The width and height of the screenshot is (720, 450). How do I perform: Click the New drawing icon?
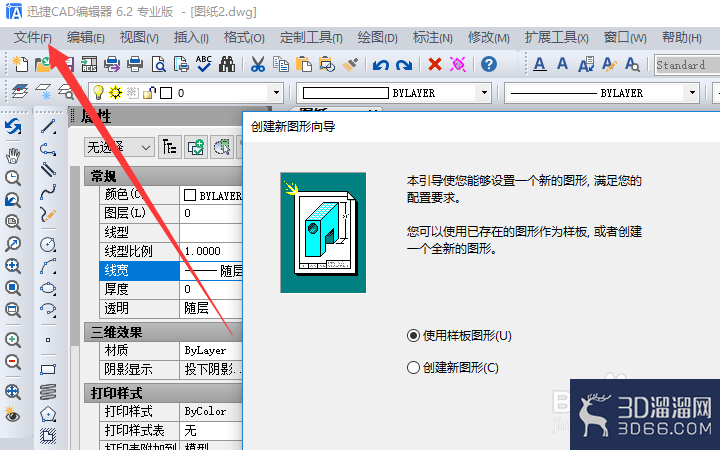click(x=20, y=64)
